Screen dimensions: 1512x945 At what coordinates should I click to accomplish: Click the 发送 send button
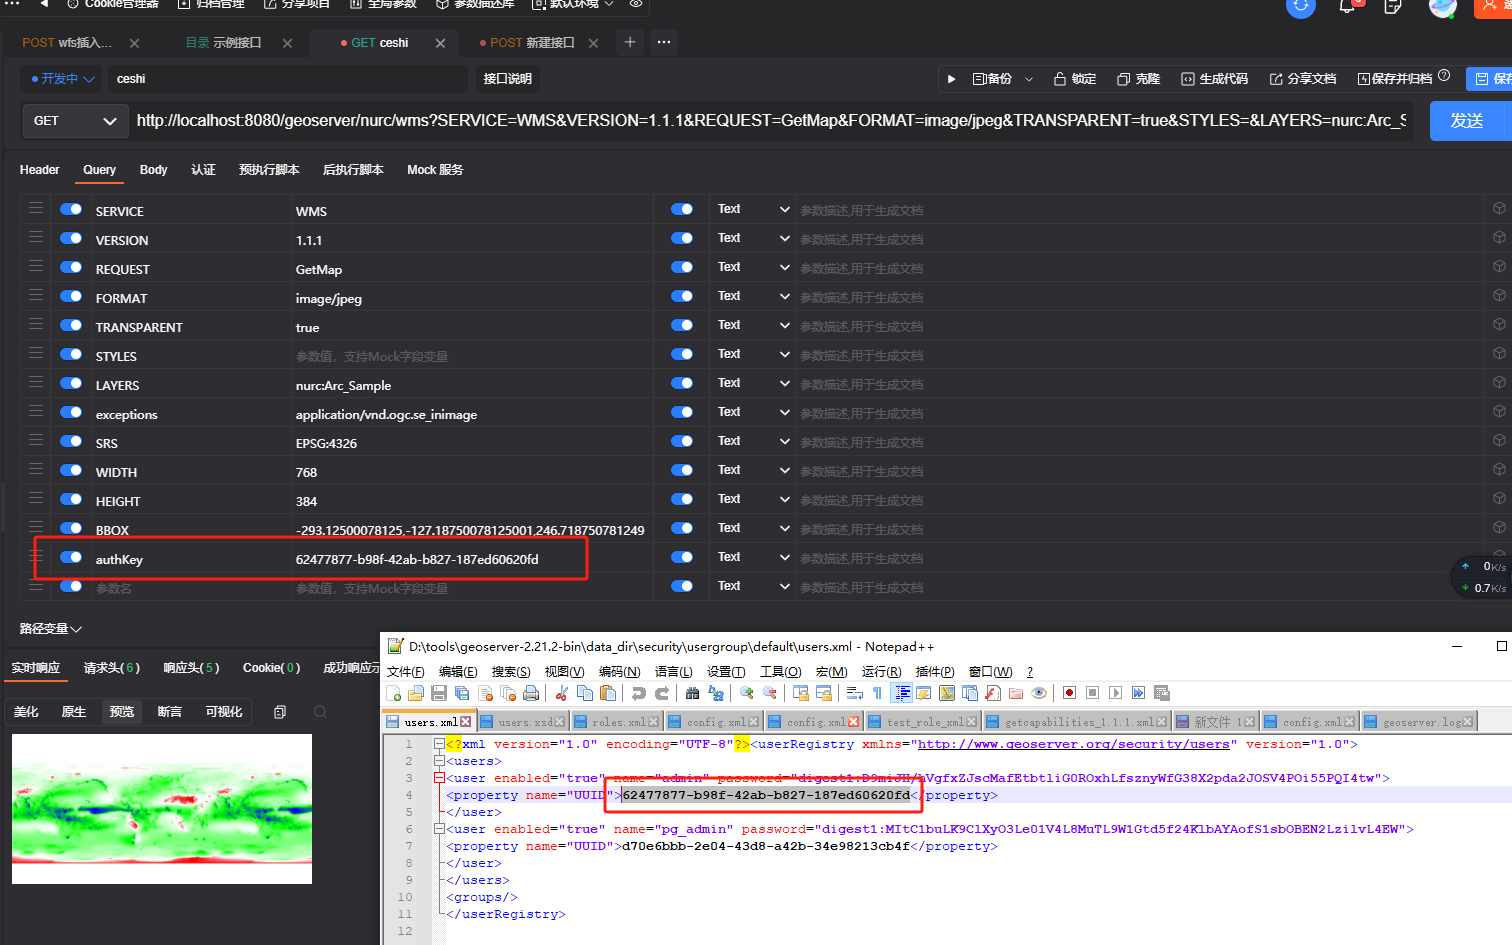click(x=1466, y=121)
